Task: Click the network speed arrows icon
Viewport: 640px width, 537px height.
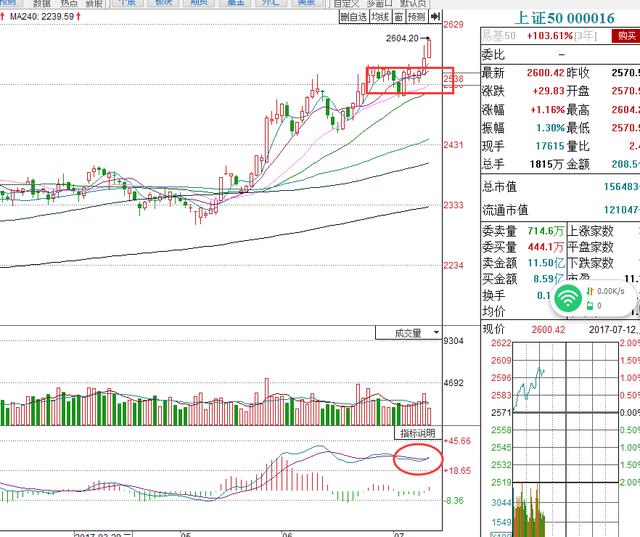Action: (589, 291)
